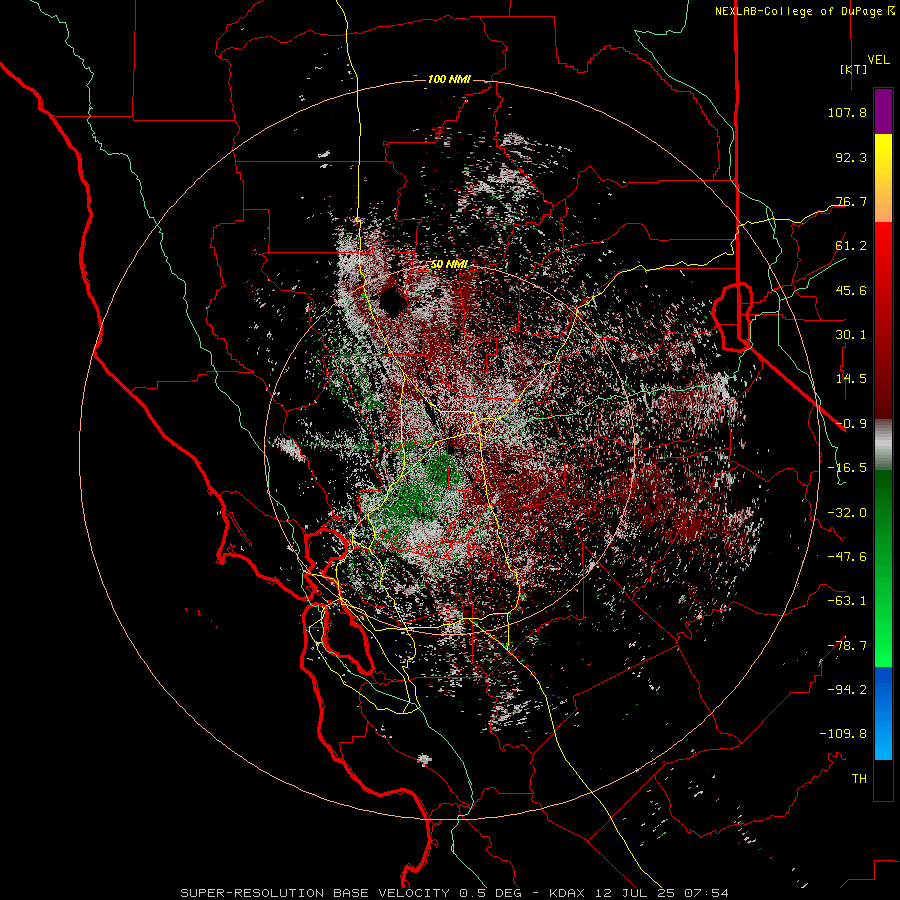Select the 76.7 velocity scale value
900x900 pixels.
pyautogui.click(x=851, y=201)
